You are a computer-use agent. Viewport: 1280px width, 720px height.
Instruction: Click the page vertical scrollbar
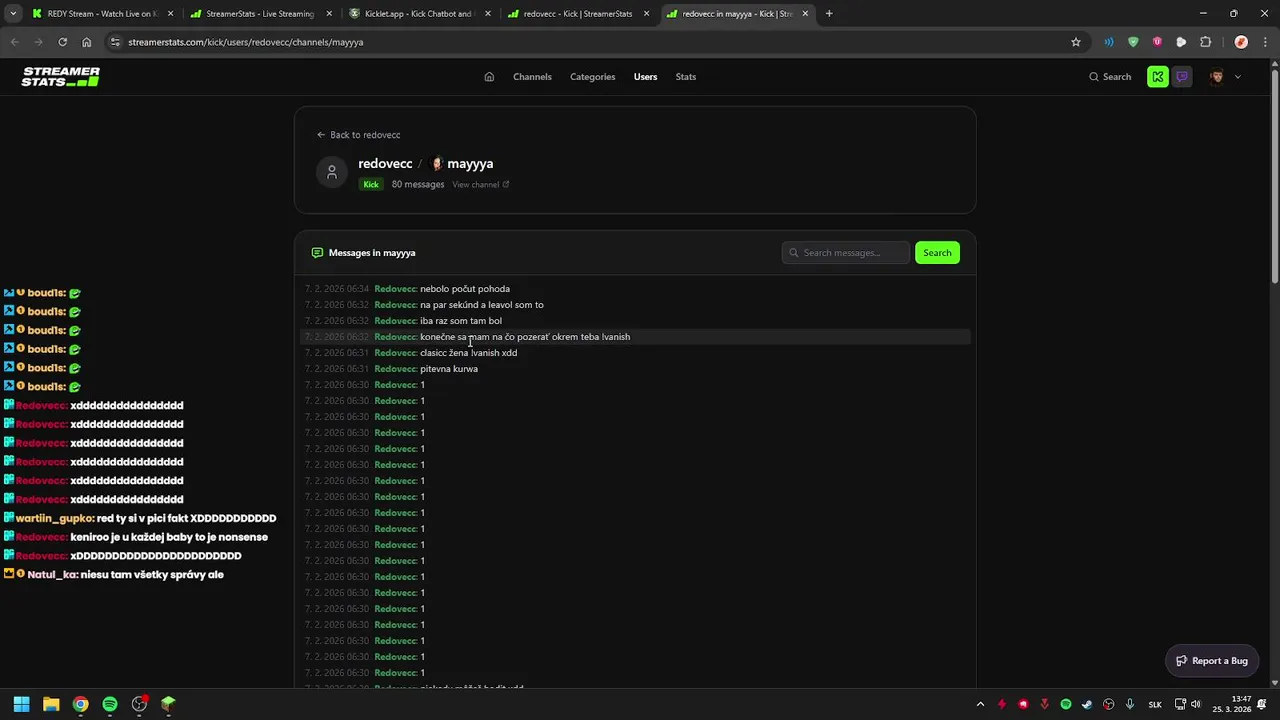[x=1274, y=175]
